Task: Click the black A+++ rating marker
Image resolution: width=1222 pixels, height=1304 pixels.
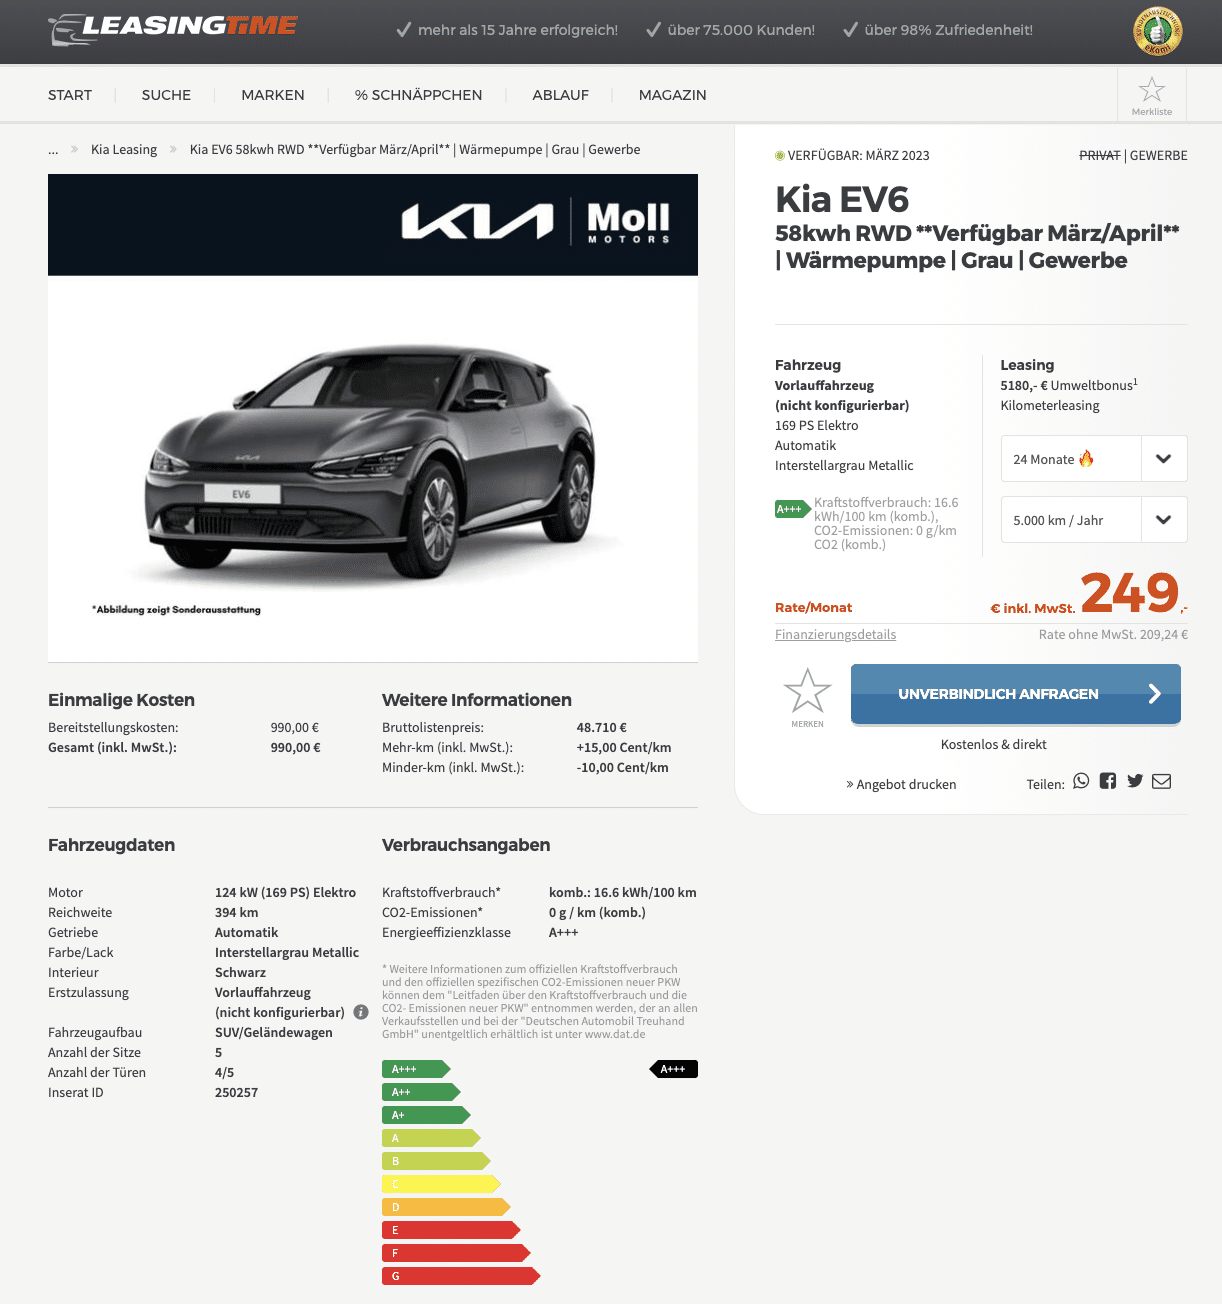Action: [674, 1069]
